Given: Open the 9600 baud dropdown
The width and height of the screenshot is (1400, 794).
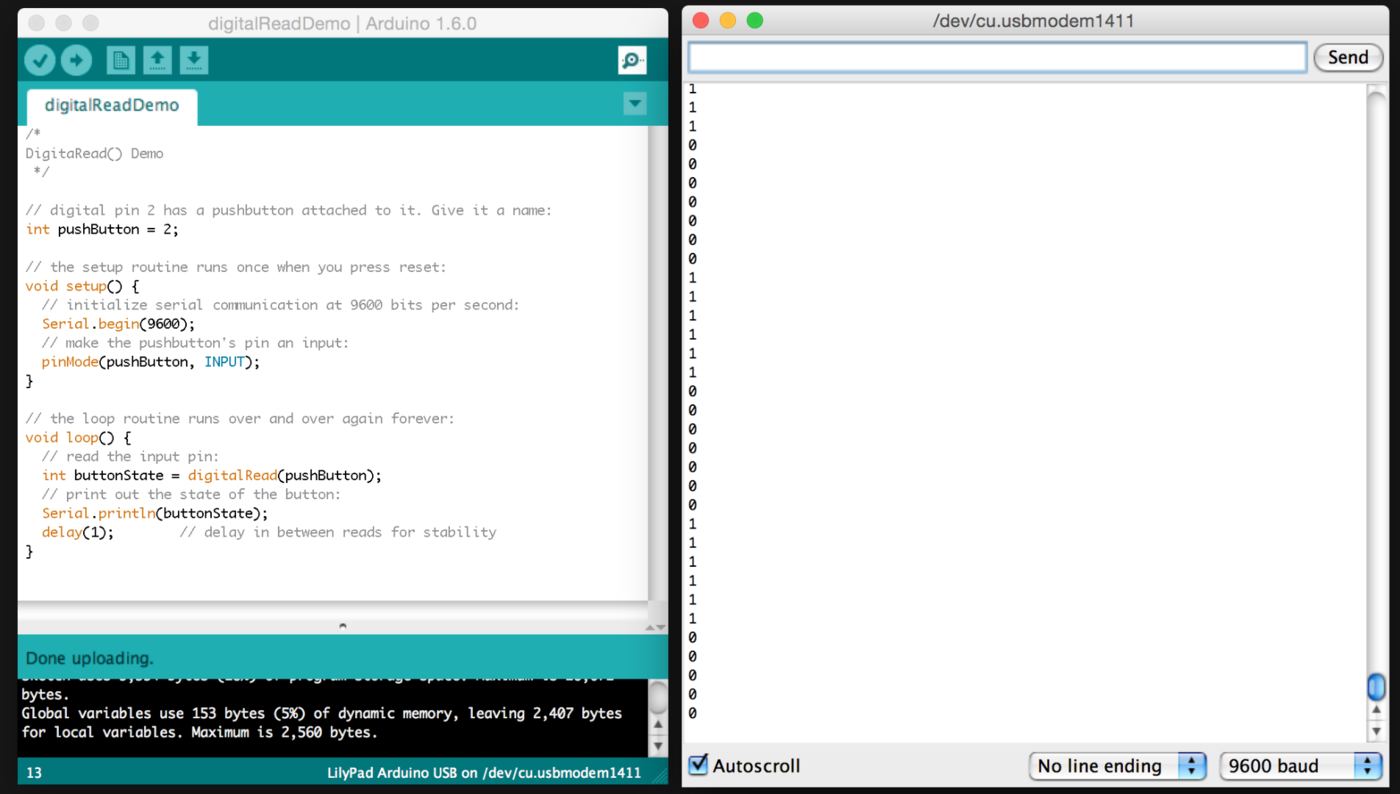Looking at the screenshot, I should click(1300, 766).
